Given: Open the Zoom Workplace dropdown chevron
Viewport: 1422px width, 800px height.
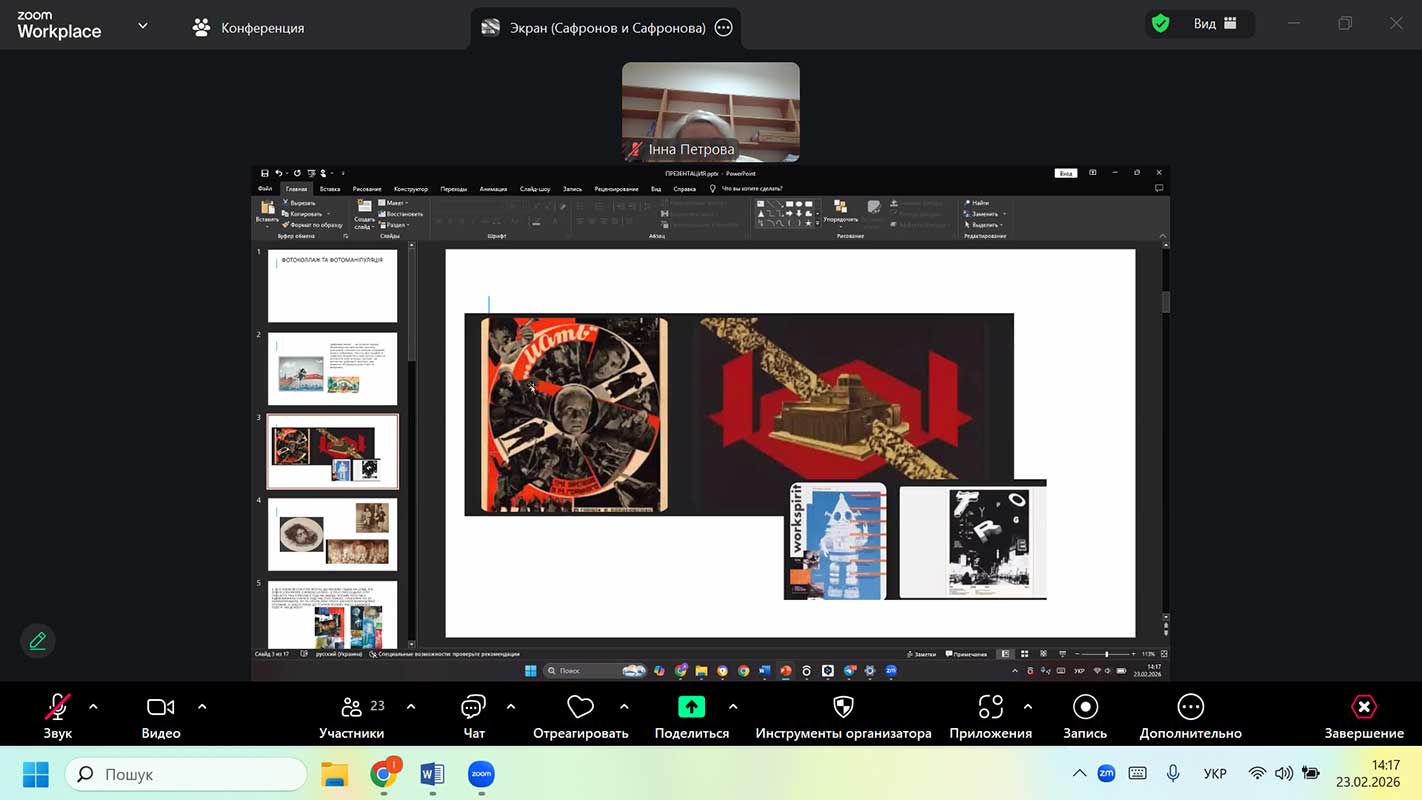Looking at the screenshot, I should 143,26.
